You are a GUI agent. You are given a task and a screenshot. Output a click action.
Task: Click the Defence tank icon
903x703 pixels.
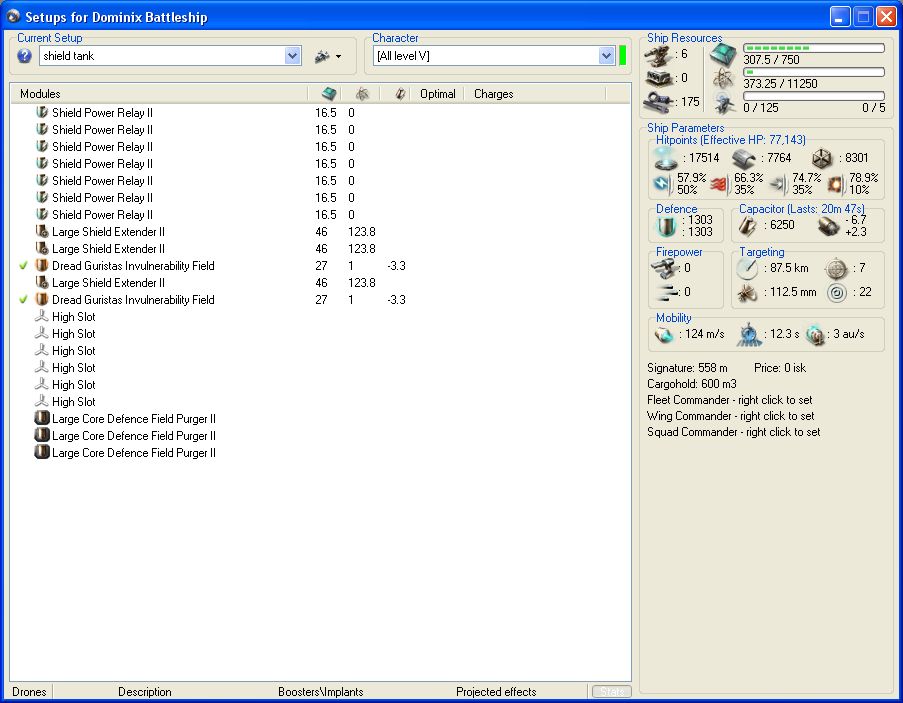(666, 226)
